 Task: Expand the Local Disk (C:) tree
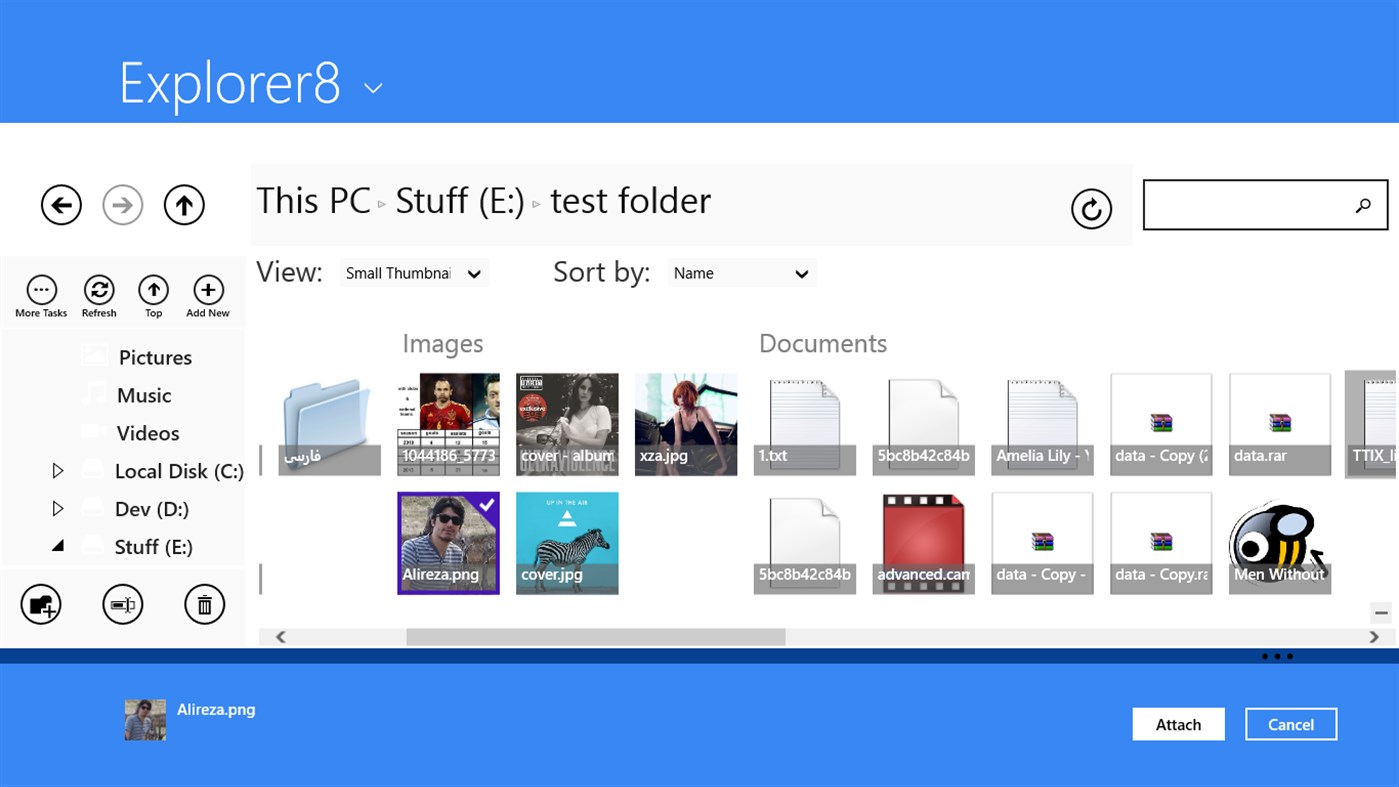57,470
